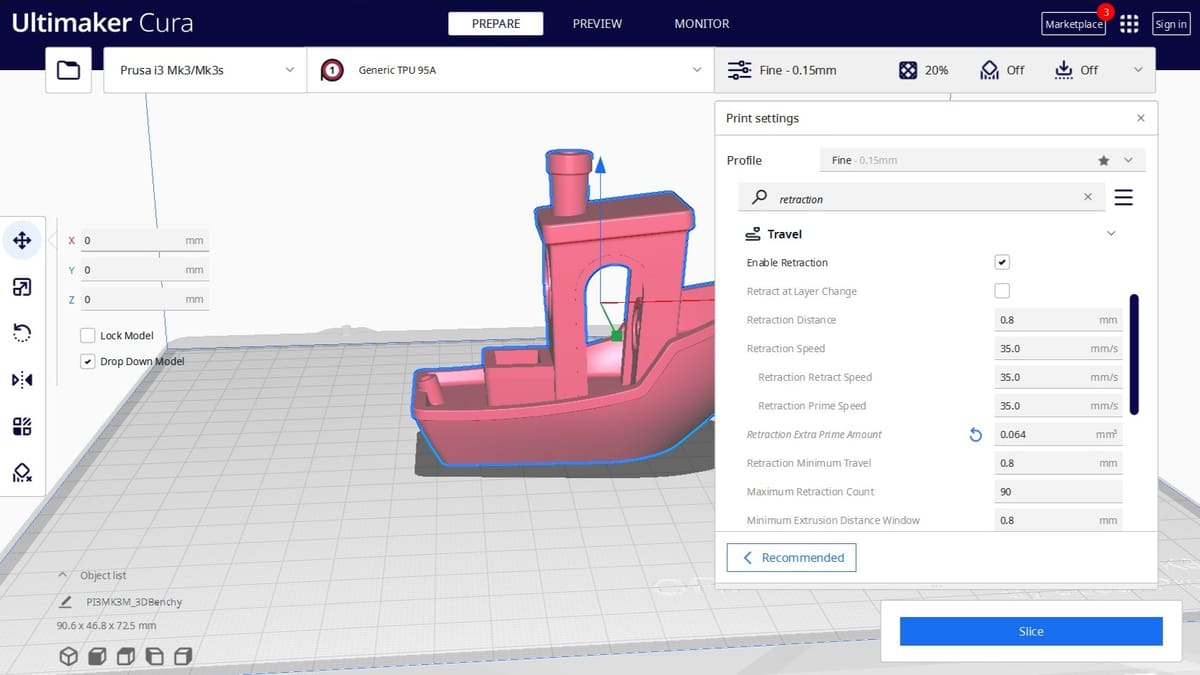Open the Generic TPU 95A material dropdown
1200x675 pixels.
tap(511, 70)
